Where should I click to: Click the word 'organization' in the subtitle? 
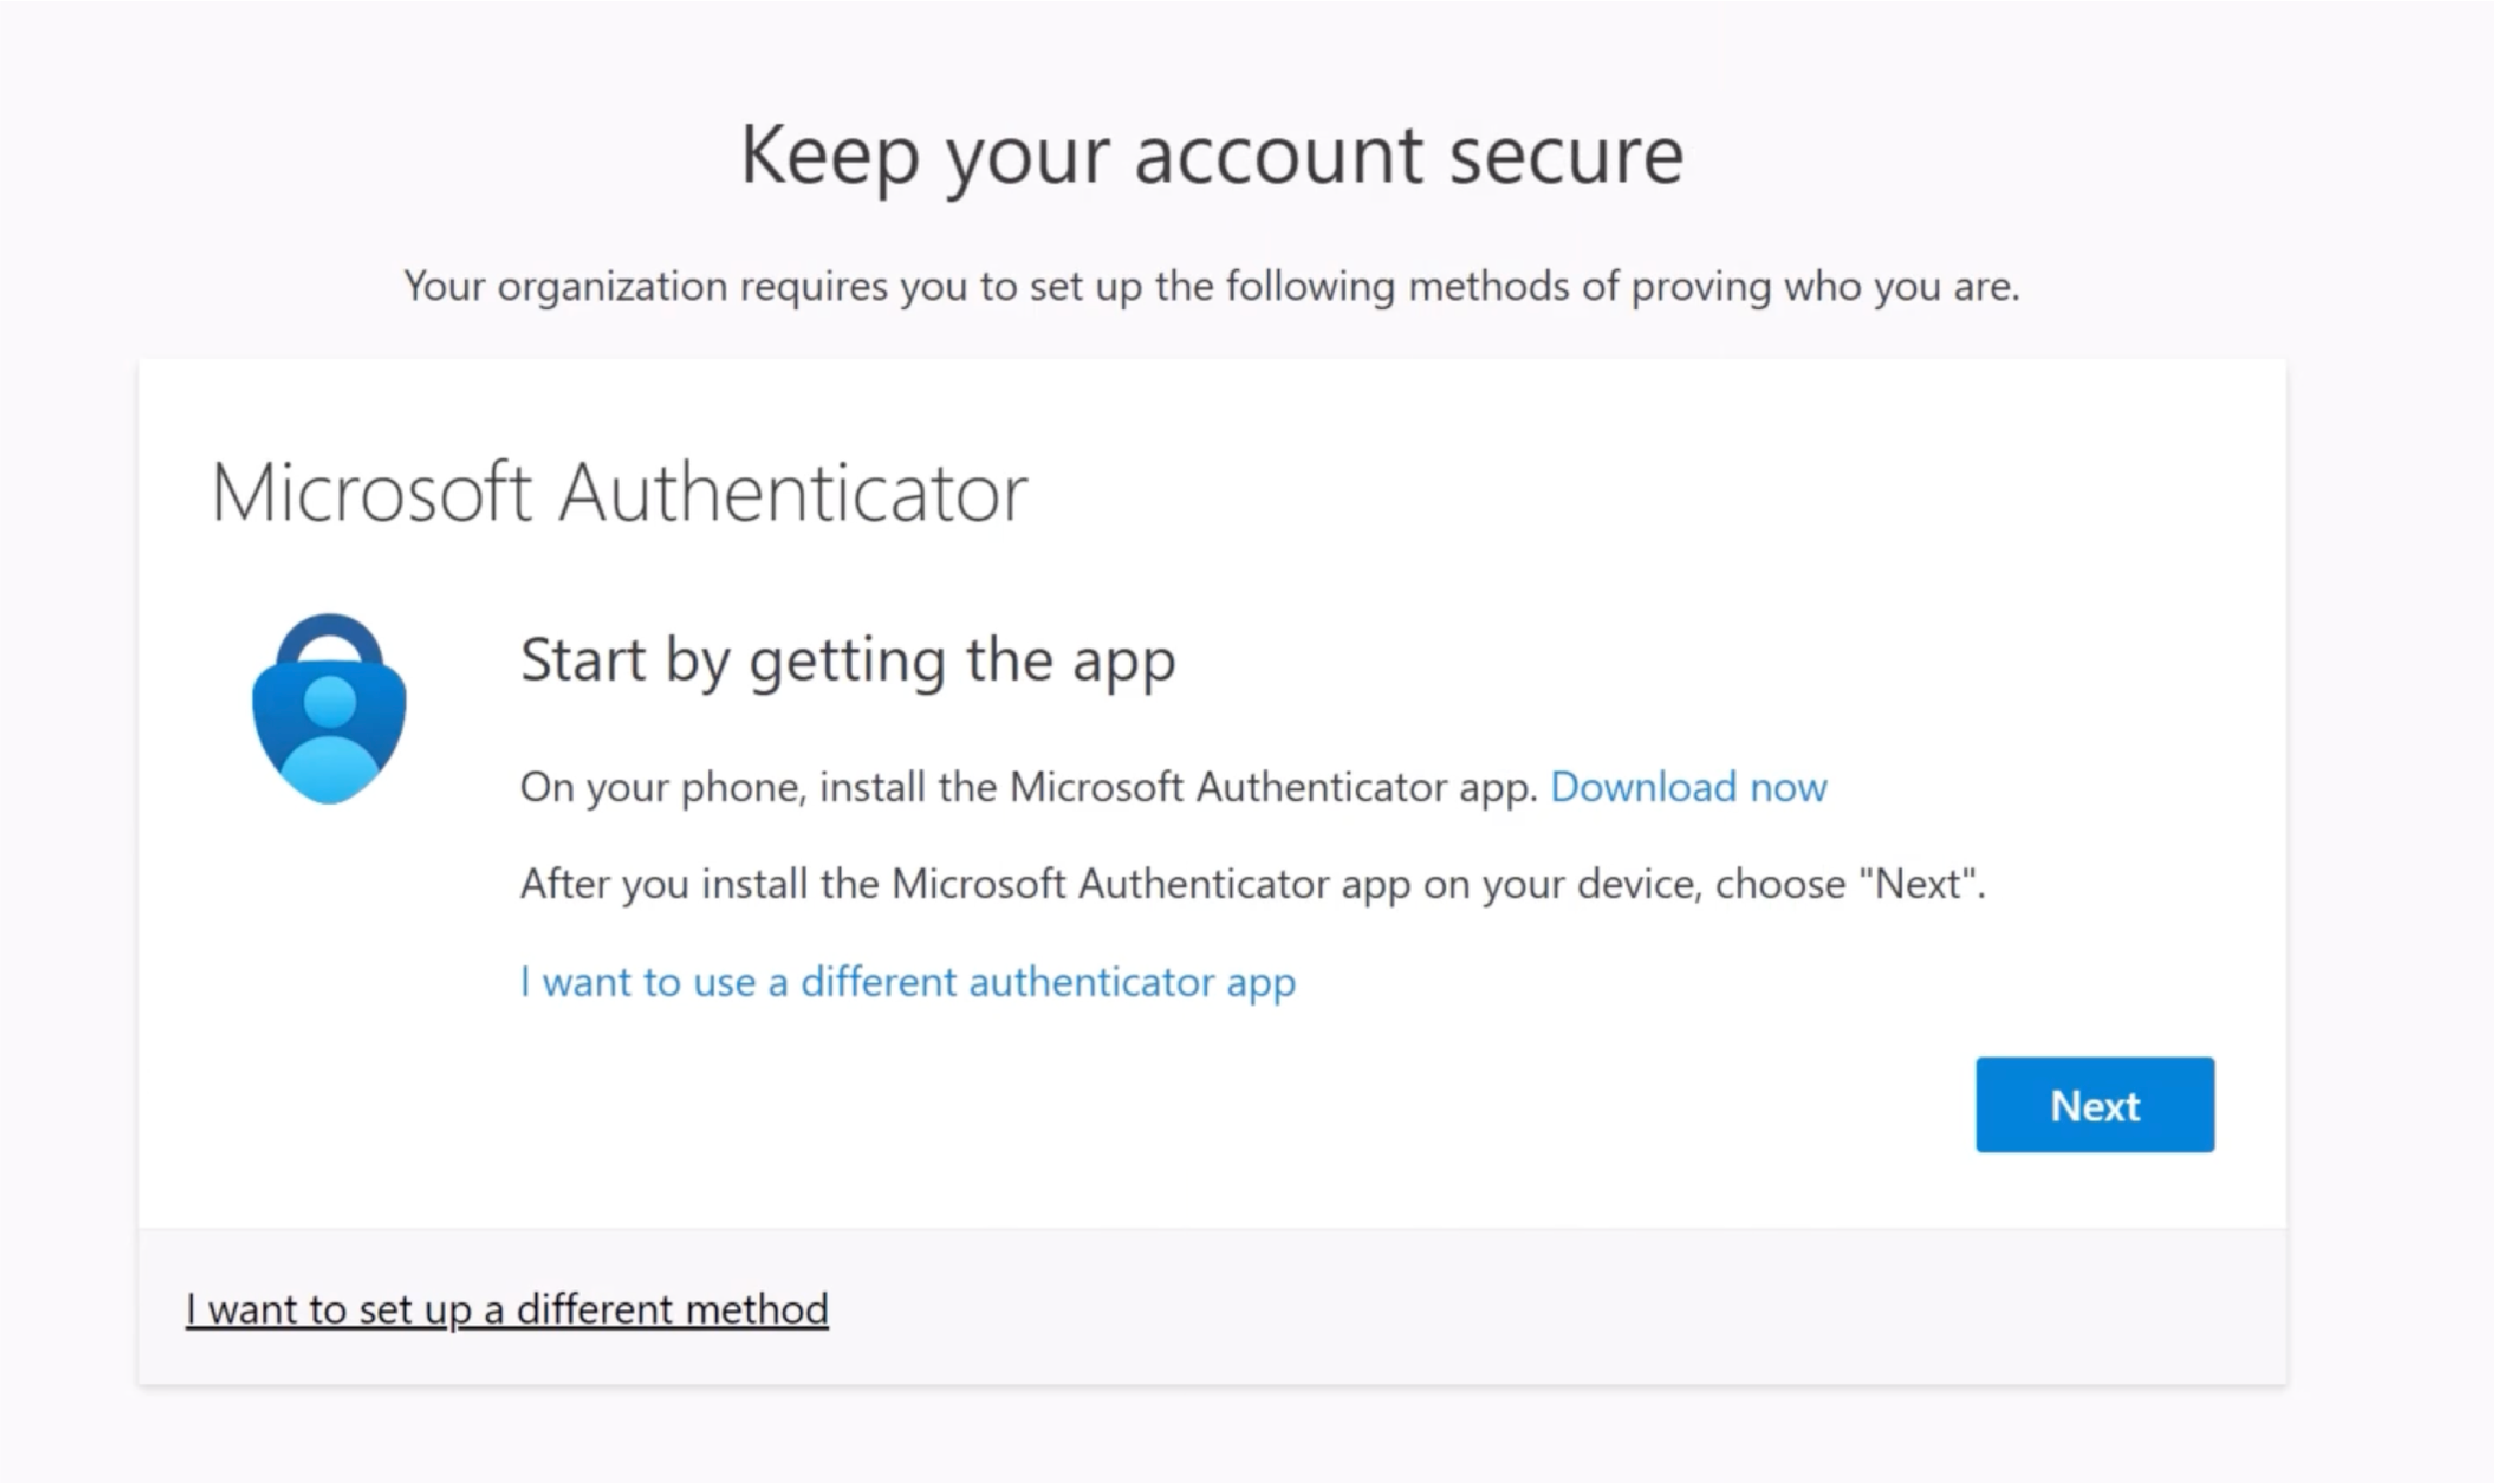pyautogui.click(x=612, y=287)
